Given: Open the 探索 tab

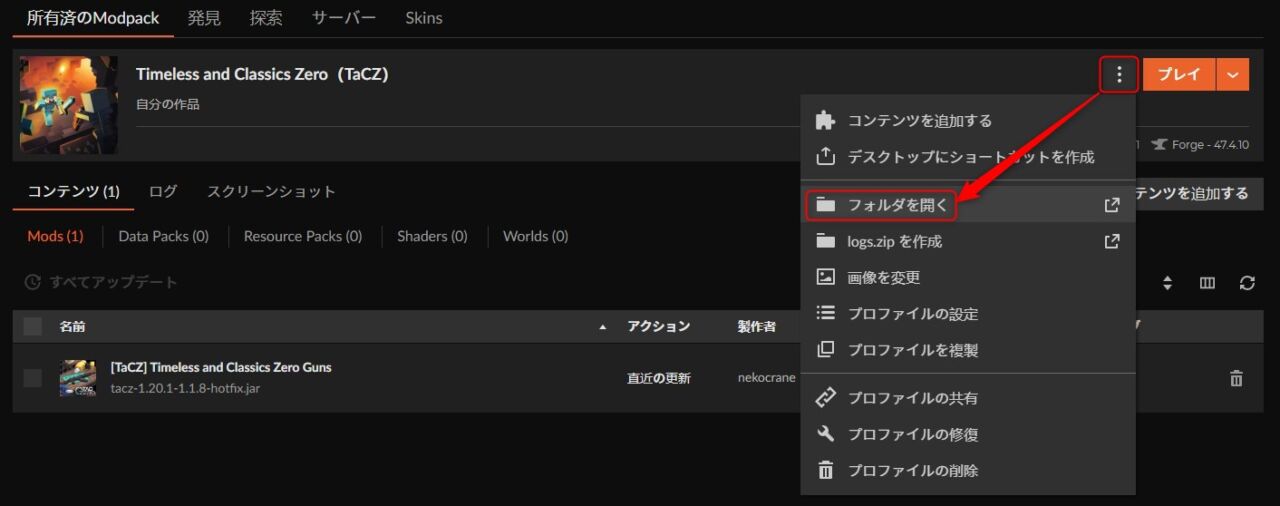Looking at the screenshot, I should tap(266, 18).
